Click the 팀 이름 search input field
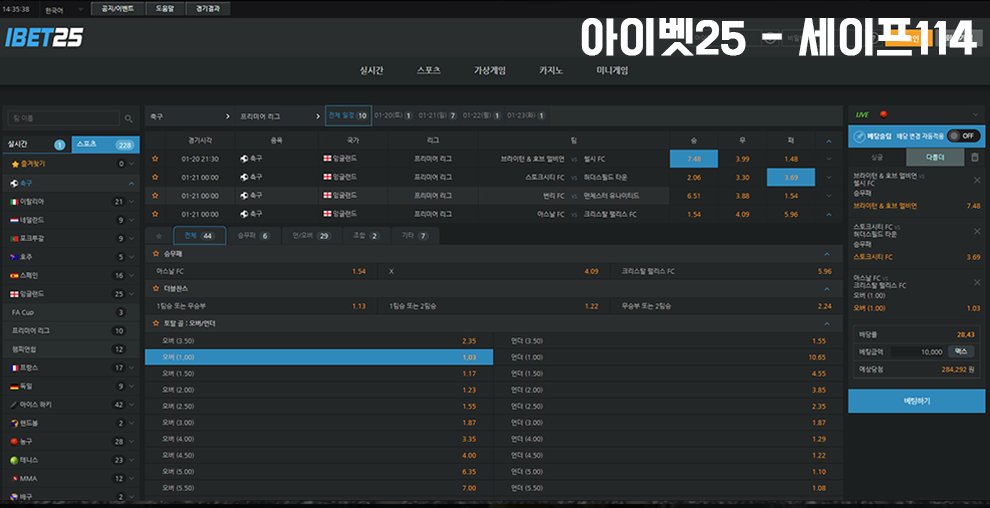 pyautogui.click(x=63, y=118)
